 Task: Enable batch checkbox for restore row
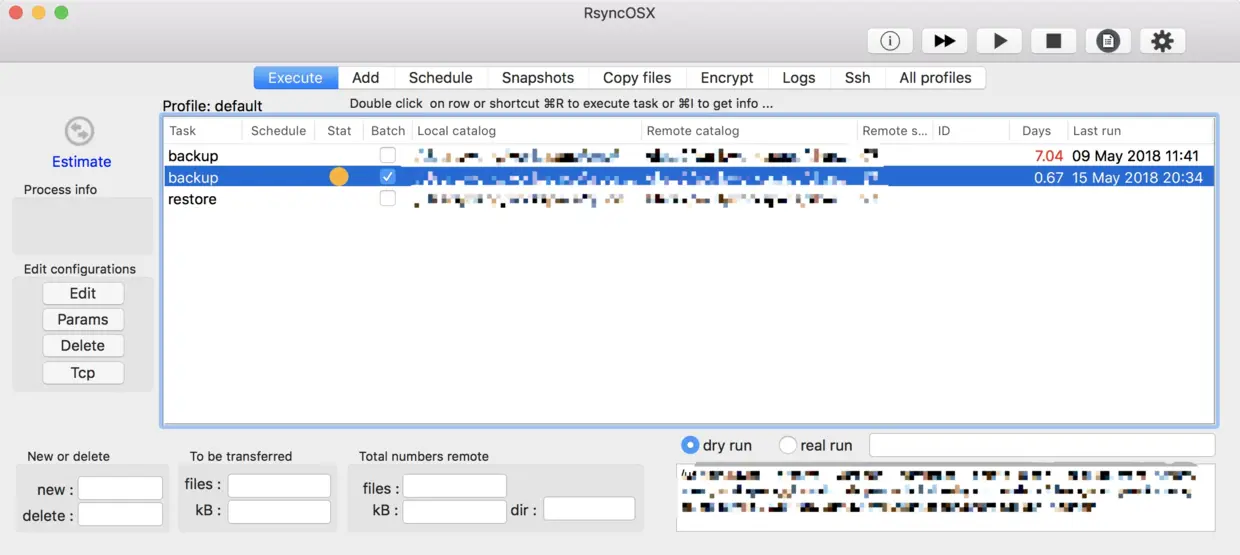(387, 199)
